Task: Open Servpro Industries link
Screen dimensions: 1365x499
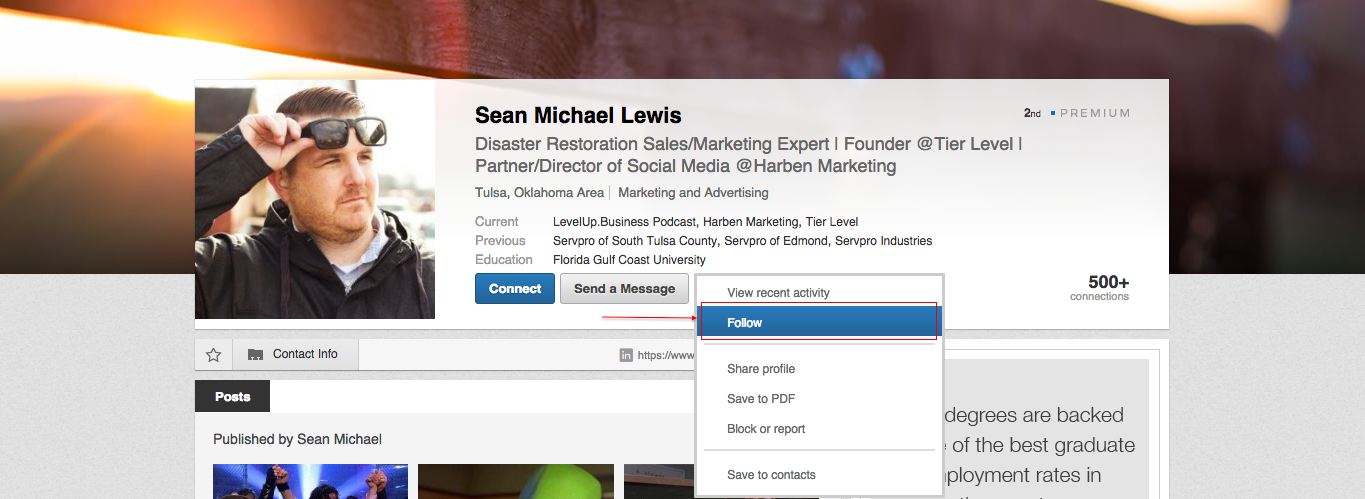Action: 884,241
